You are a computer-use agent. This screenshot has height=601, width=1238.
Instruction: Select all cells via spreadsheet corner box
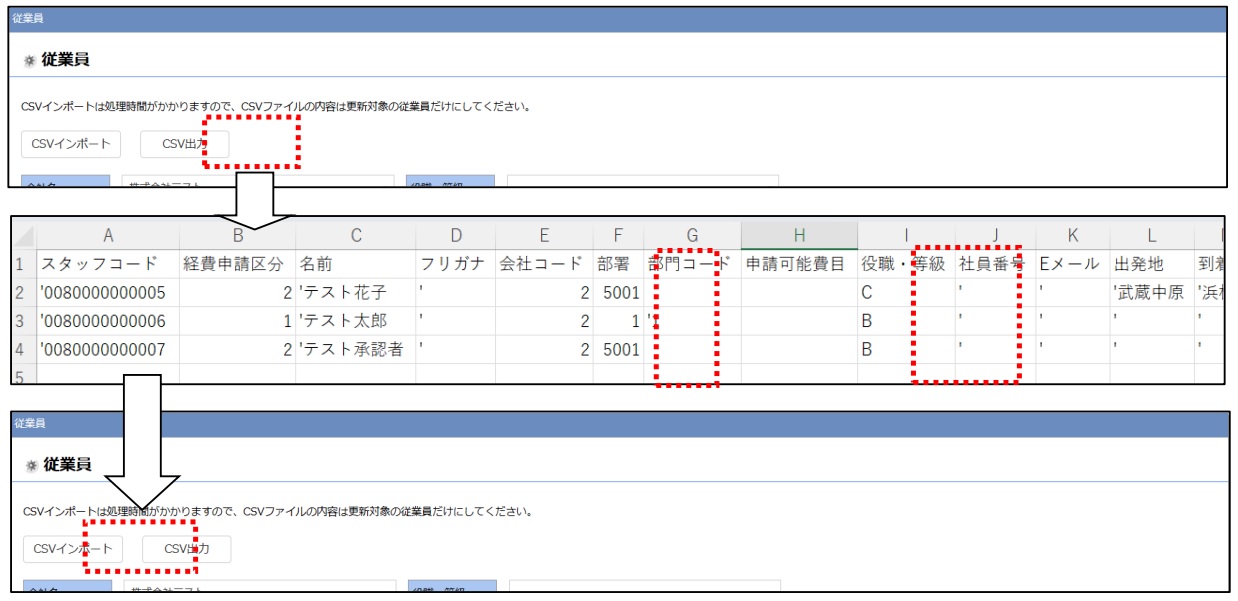[x=23, y=236]
